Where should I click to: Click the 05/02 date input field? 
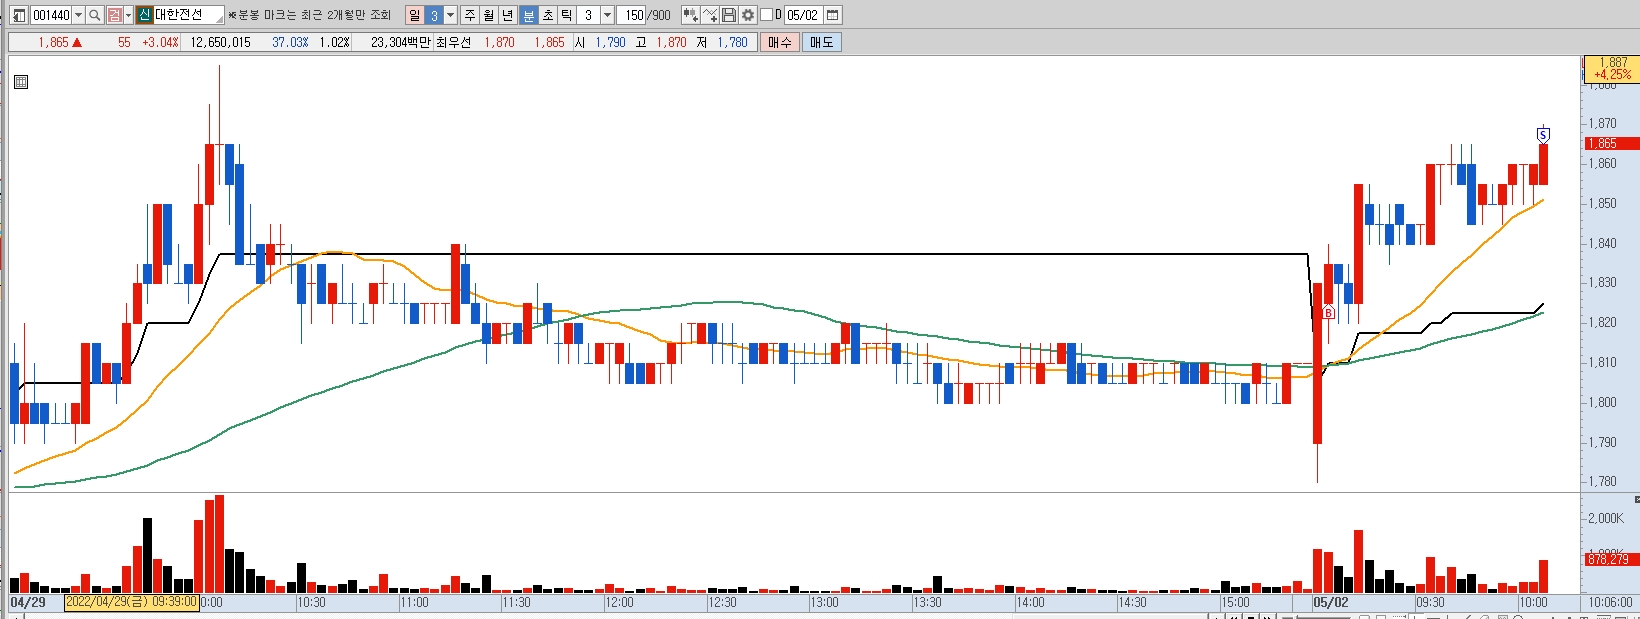coord(803,15)
